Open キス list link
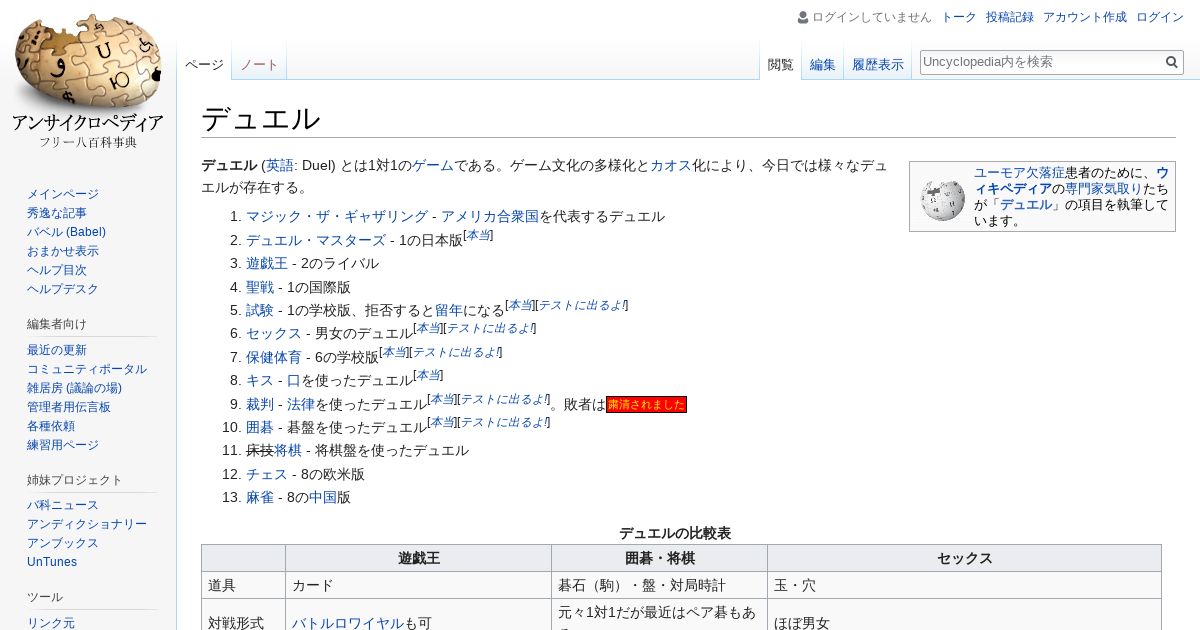This screenshot has width=1200, height=630. coord(260,380)
